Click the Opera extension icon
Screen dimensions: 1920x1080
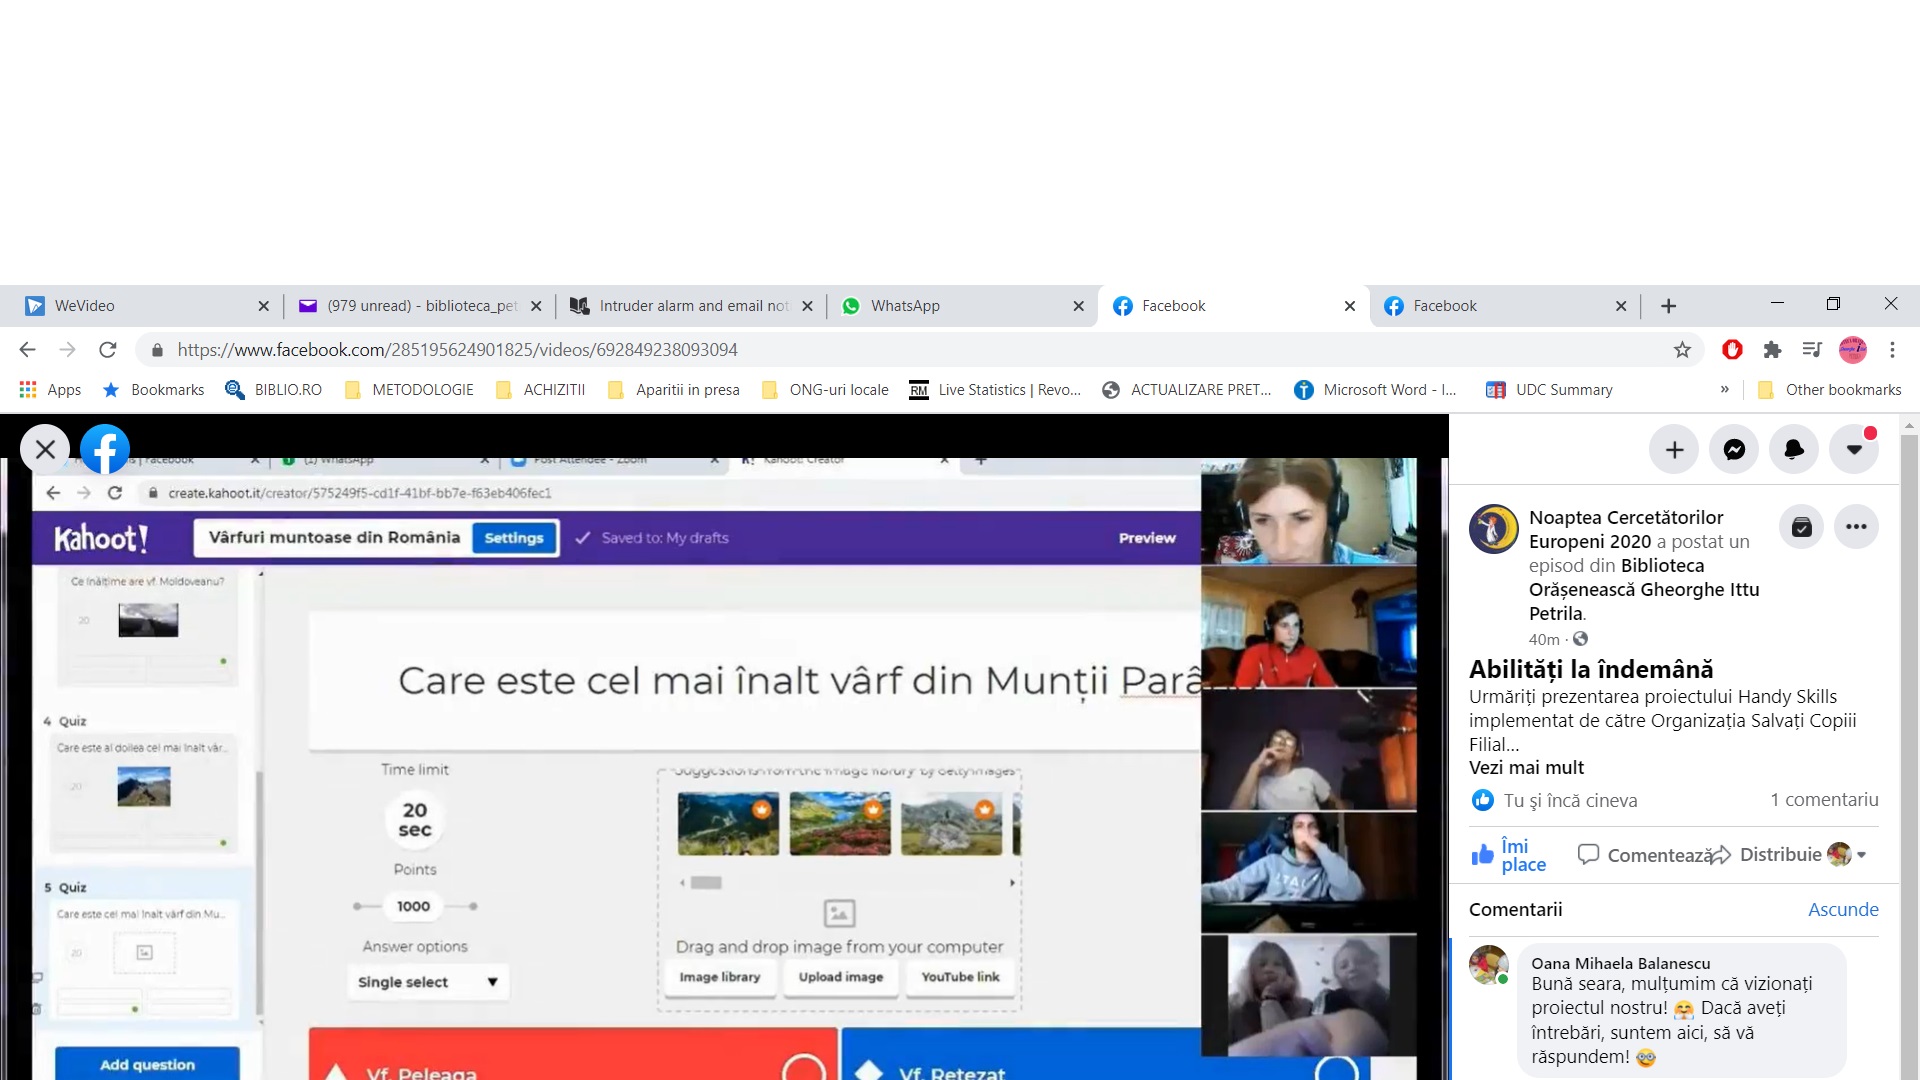point(1732,350)
